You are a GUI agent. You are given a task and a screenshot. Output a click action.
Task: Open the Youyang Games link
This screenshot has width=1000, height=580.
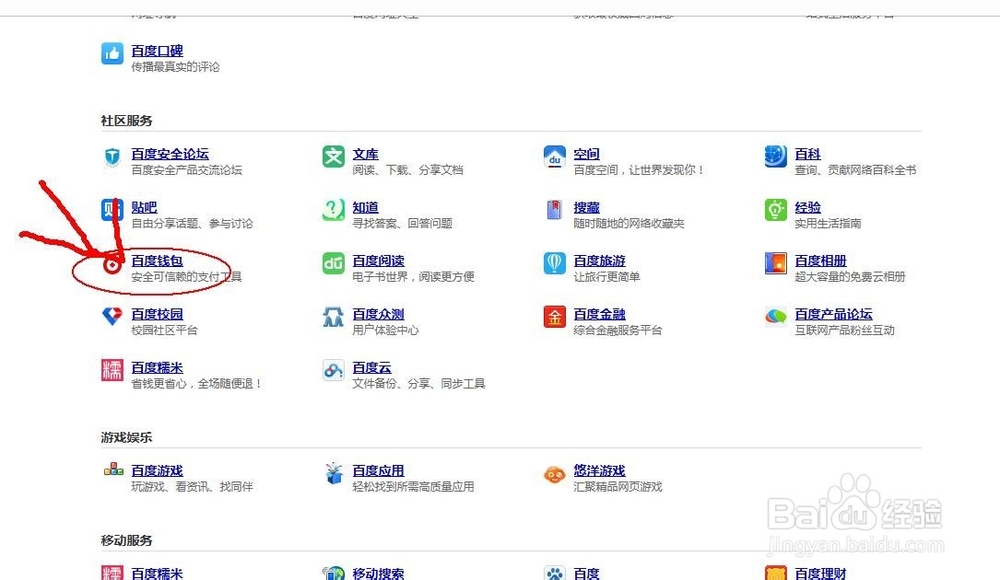click(598, 471)
